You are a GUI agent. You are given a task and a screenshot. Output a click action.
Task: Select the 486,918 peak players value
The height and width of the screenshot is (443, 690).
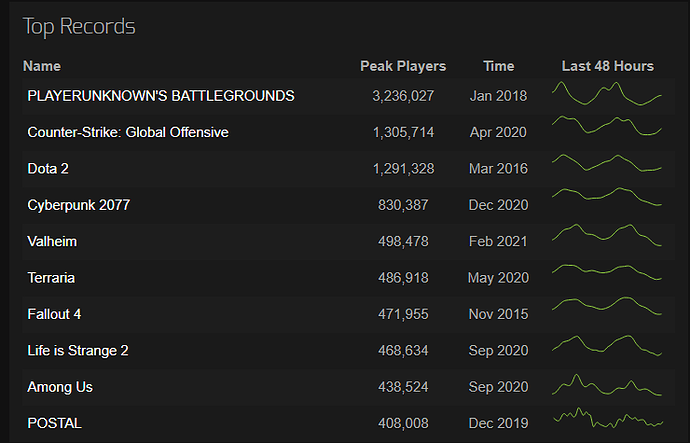[403, 278]
